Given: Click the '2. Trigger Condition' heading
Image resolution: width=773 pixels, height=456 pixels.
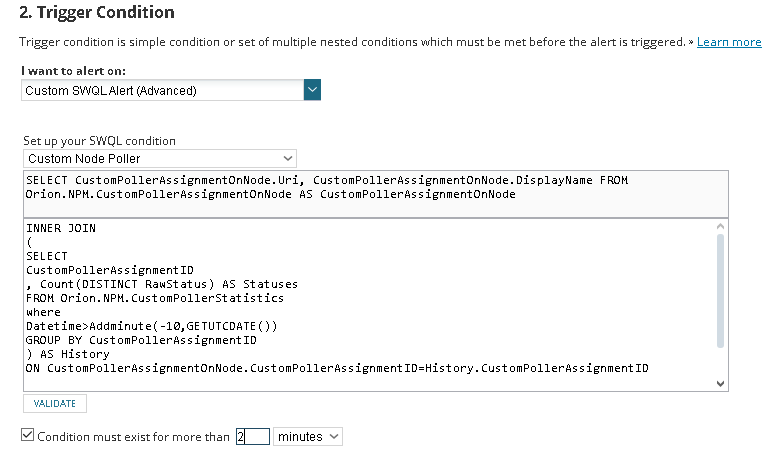Looking at the screenshot, I should pyautogui.click(x=97, y=13).
